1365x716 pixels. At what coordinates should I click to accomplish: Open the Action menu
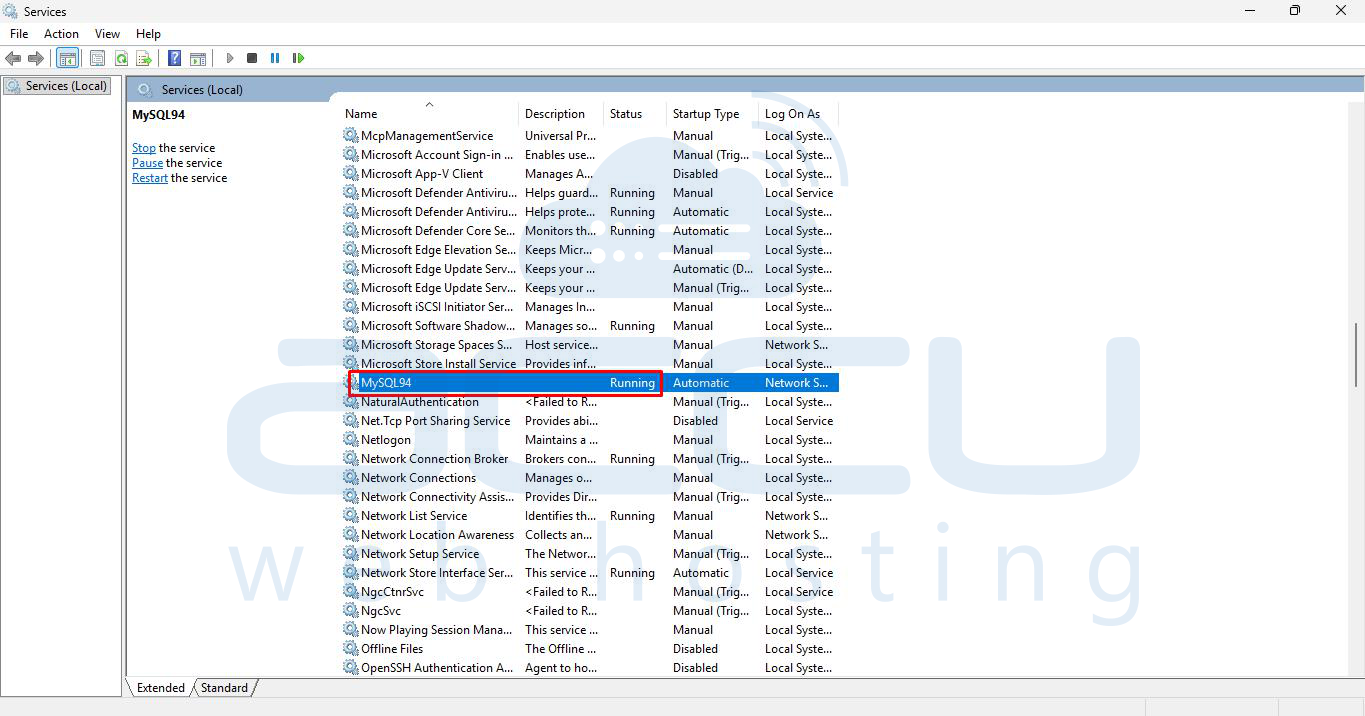61,34
